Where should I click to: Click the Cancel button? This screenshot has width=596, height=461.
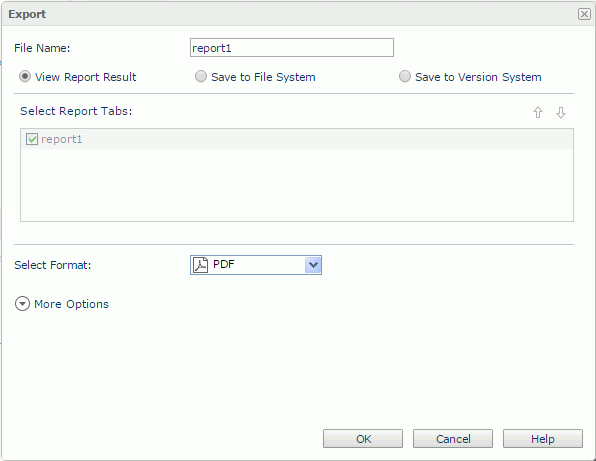[453, 439]
